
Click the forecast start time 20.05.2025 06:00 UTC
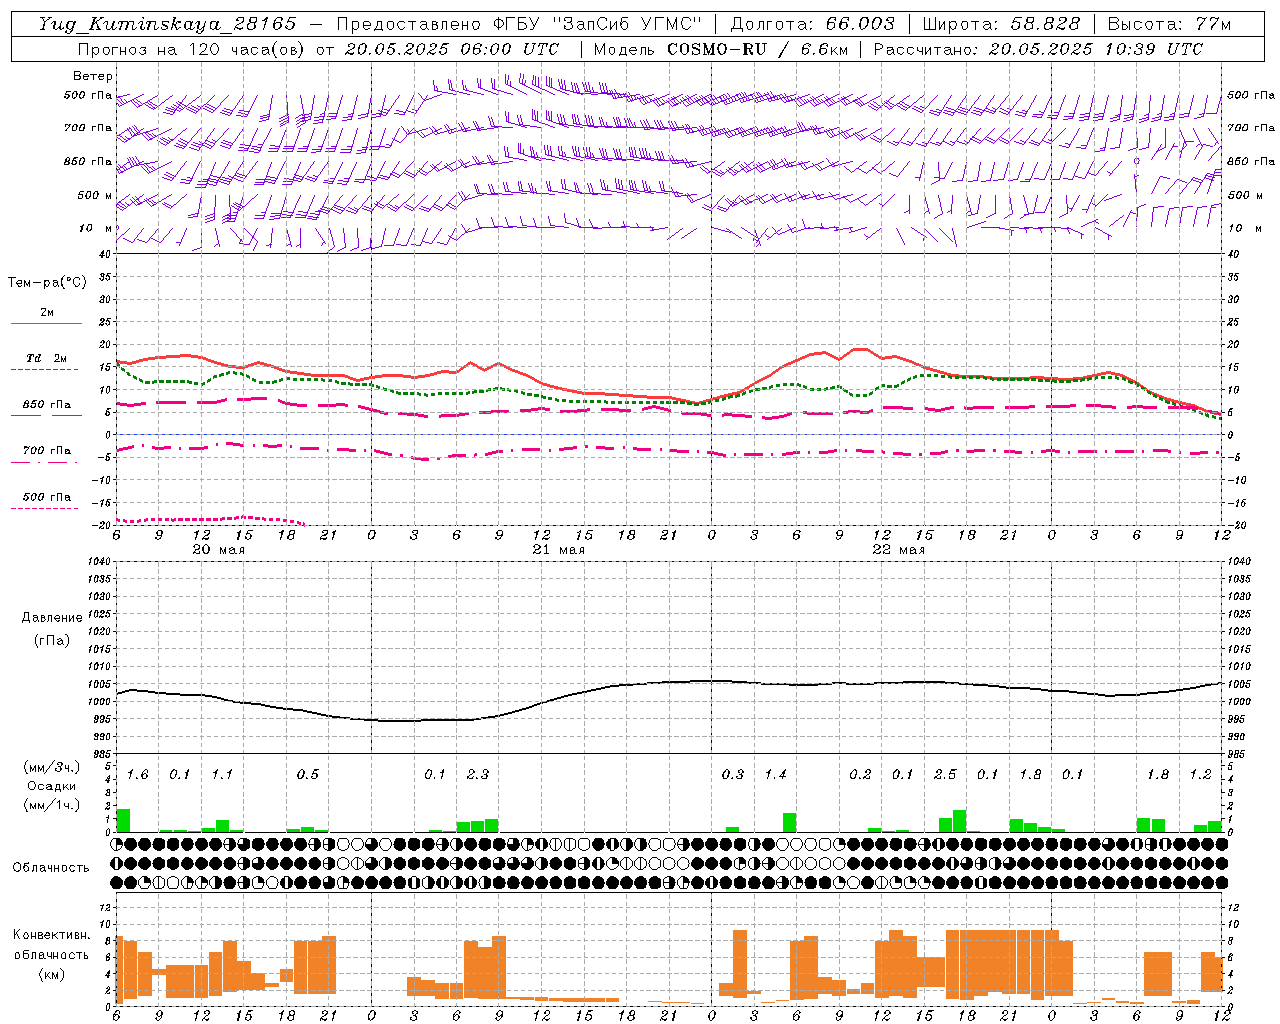pos(452,49)
